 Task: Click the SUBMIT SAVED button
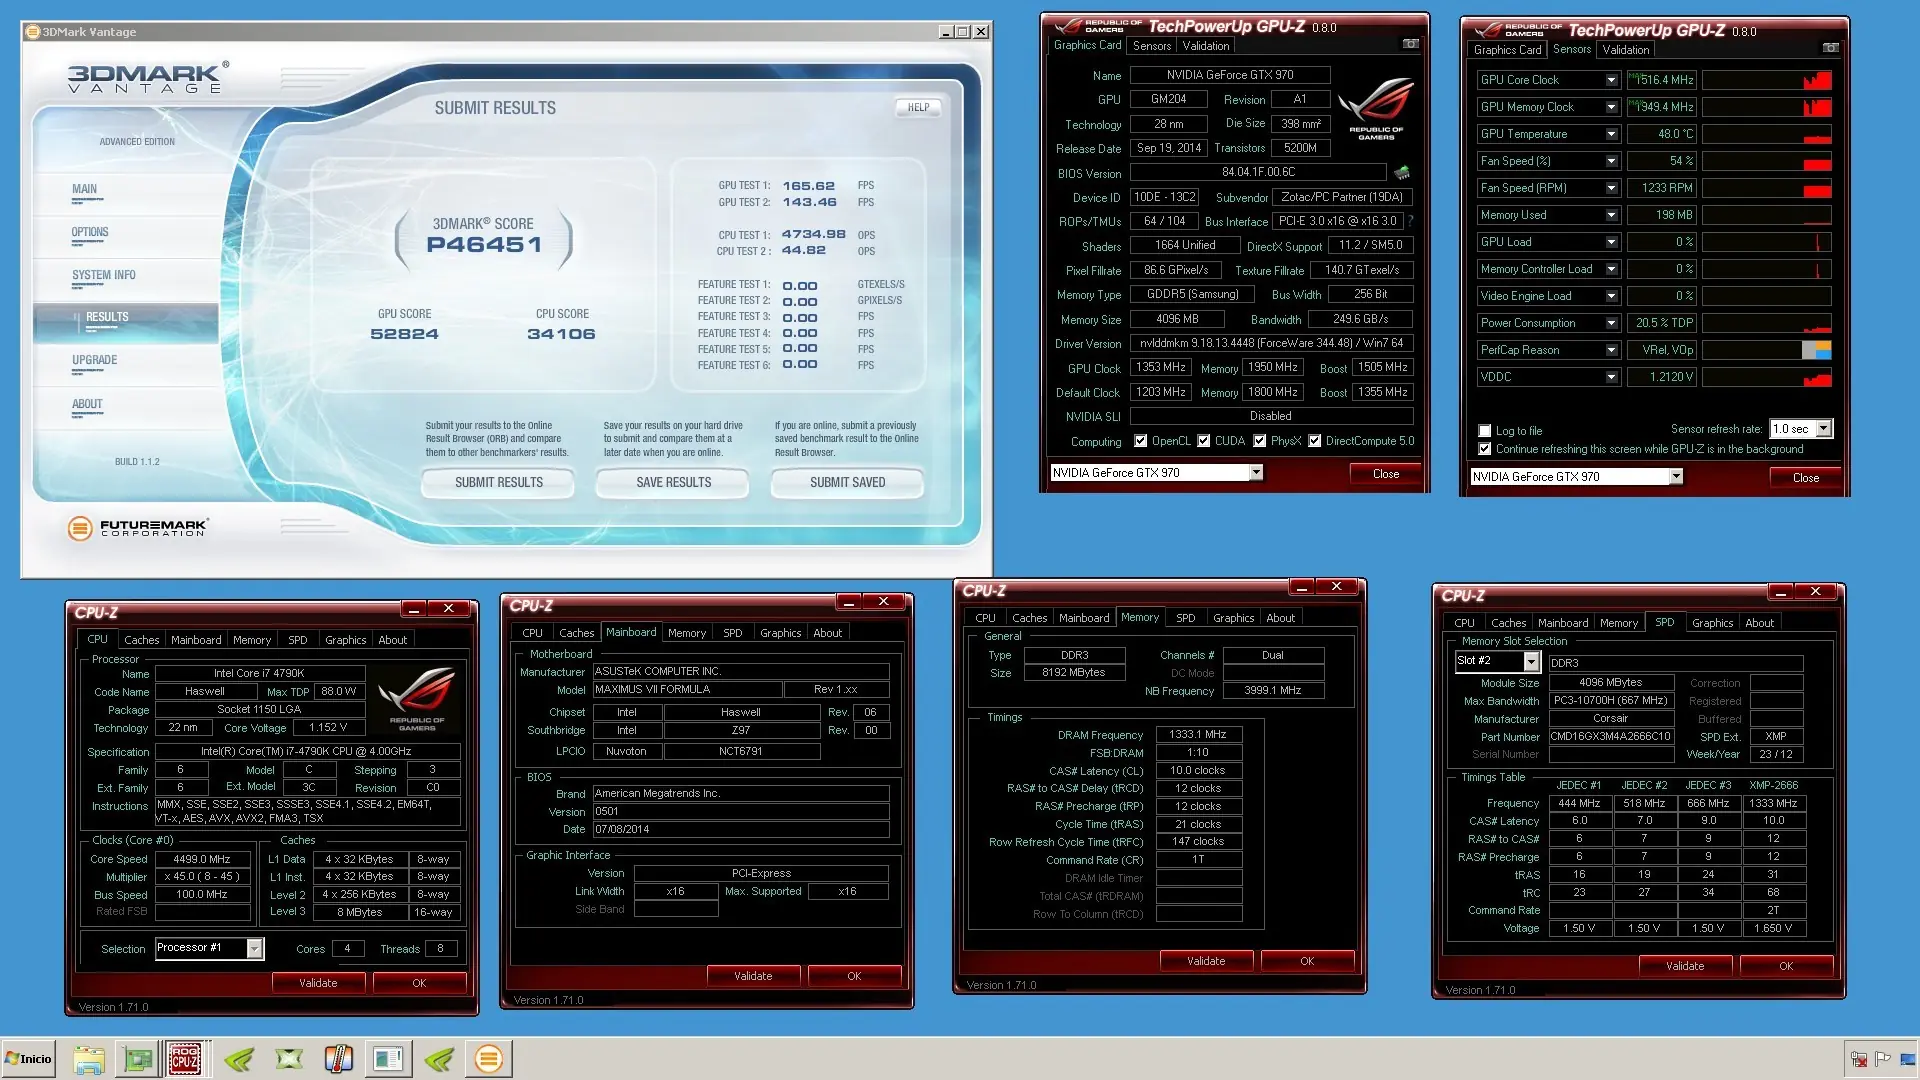tap(847, 483)
